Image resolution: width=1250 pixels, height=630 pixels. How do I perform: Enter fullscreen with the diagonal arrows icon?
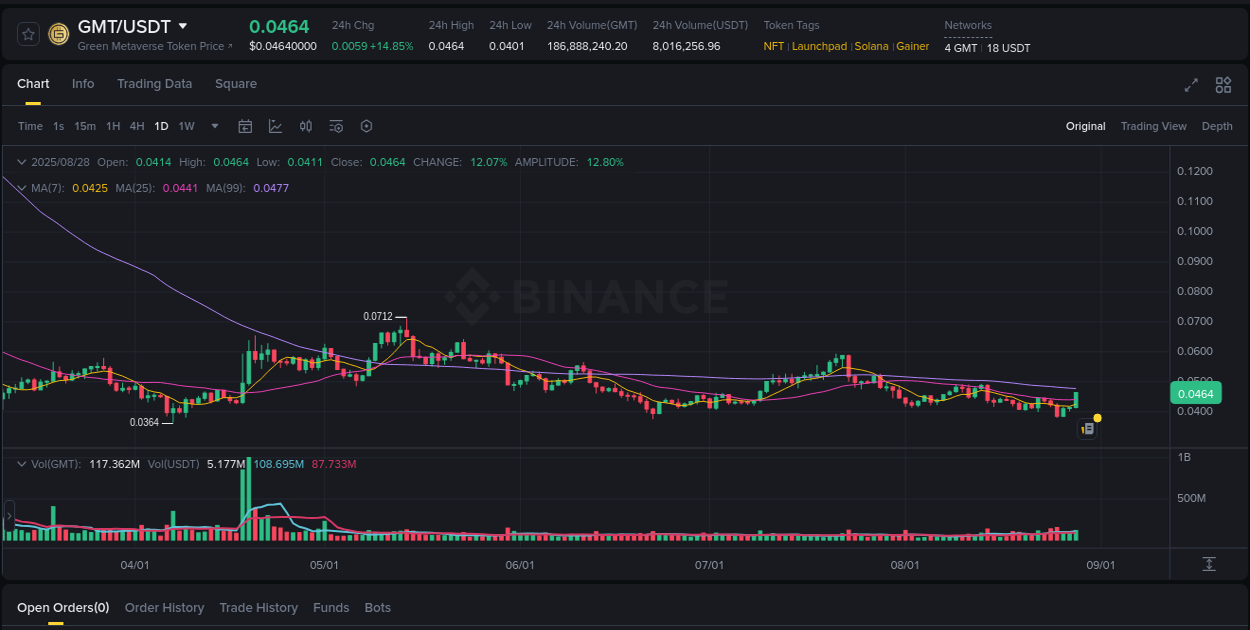pos(1190,86)
